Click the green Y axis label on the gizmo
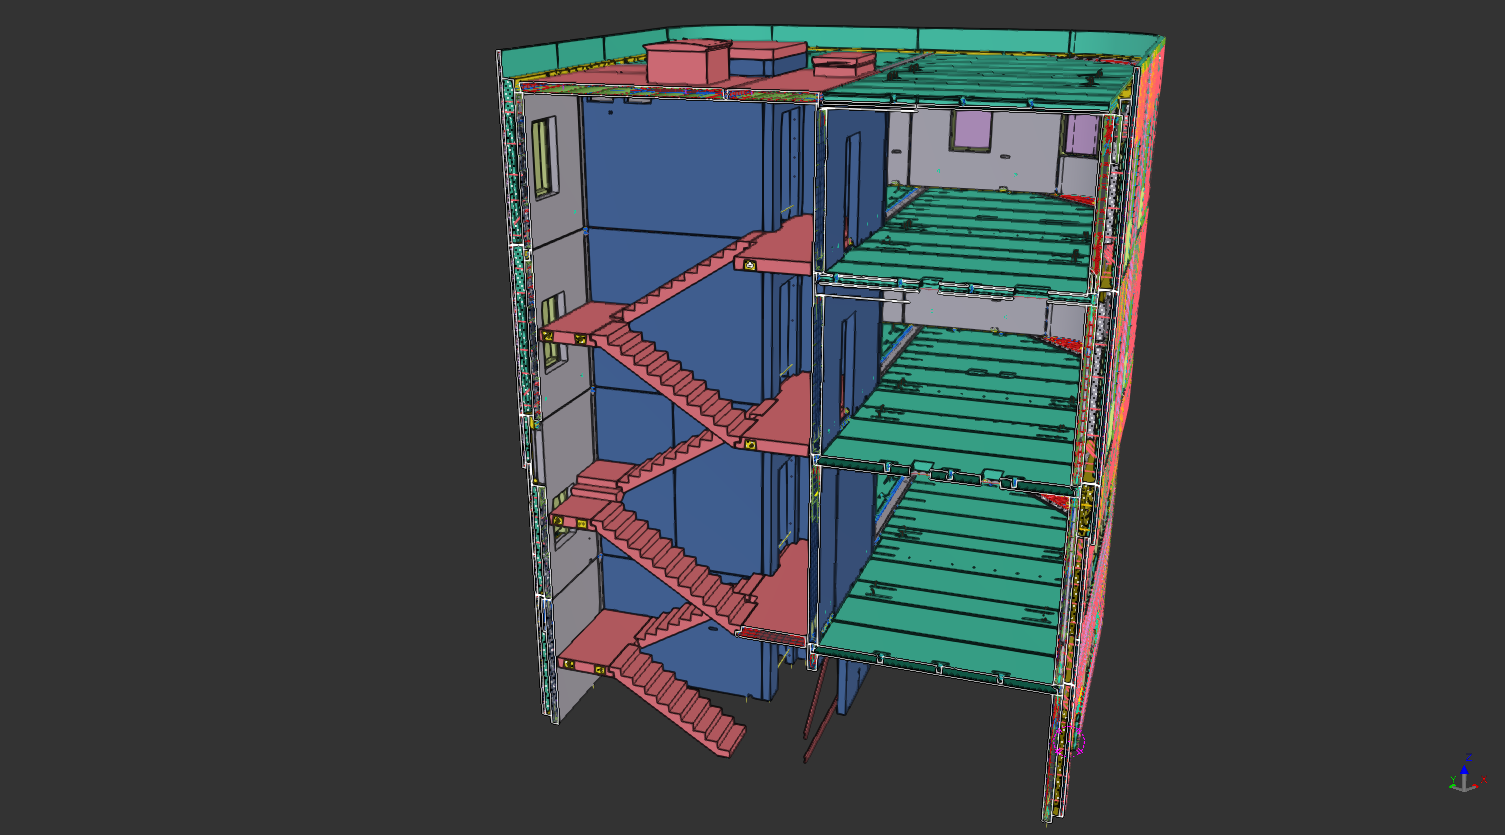This screenshot has width=1505, height=835. tap(1452, 780)
